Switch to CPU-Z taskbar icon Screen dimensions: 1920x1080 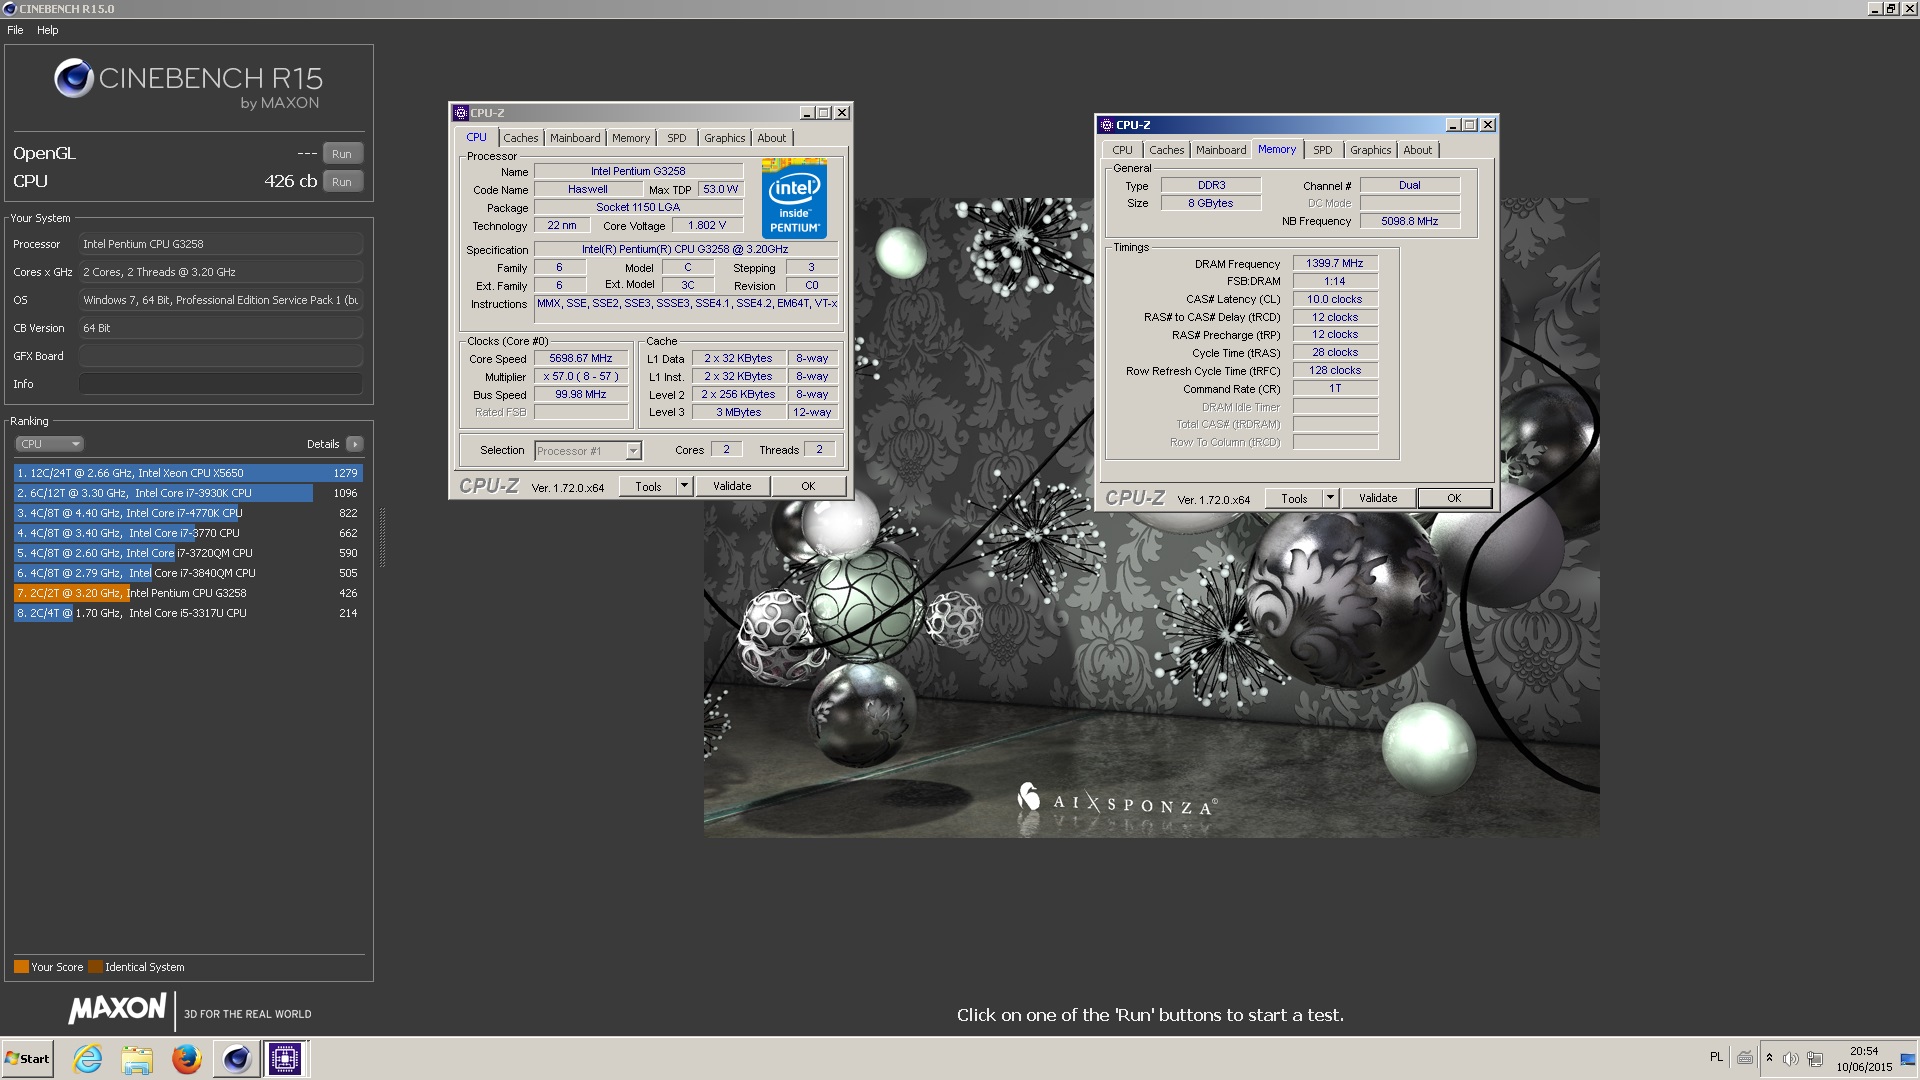point(285,1058)
